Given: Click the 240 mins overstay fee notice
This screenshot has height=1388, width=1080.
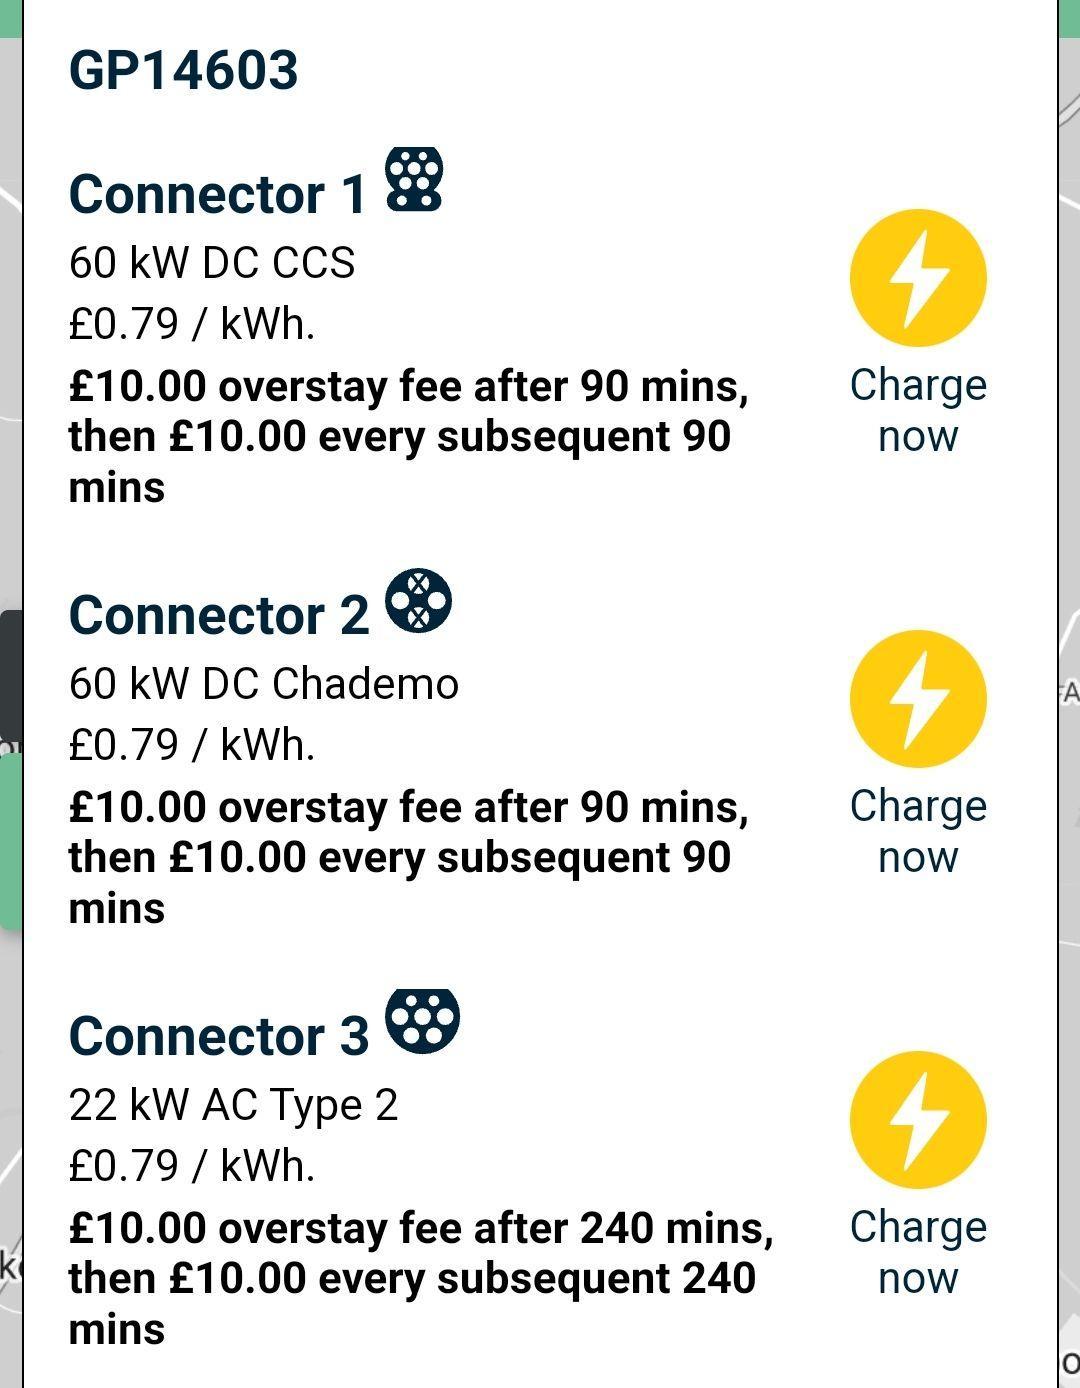Looking at the screenshot, I should (420, 1278).
